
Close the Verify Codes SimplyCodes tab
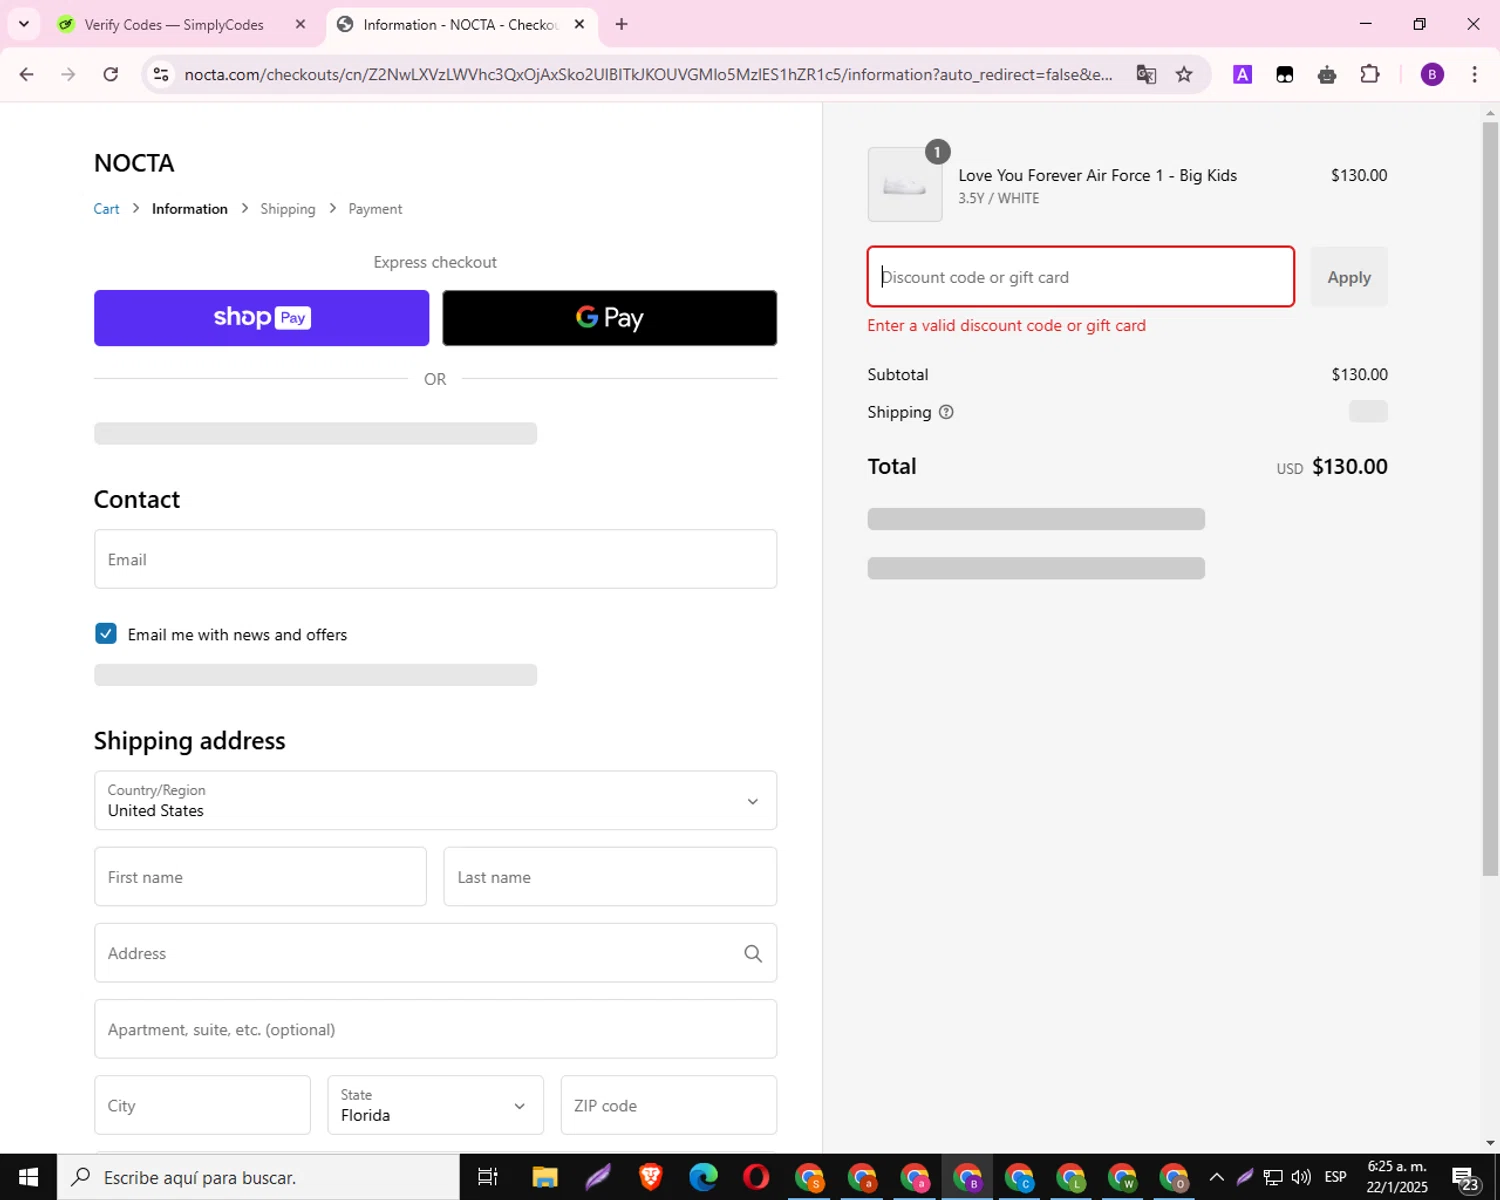(x=300, y=24)
